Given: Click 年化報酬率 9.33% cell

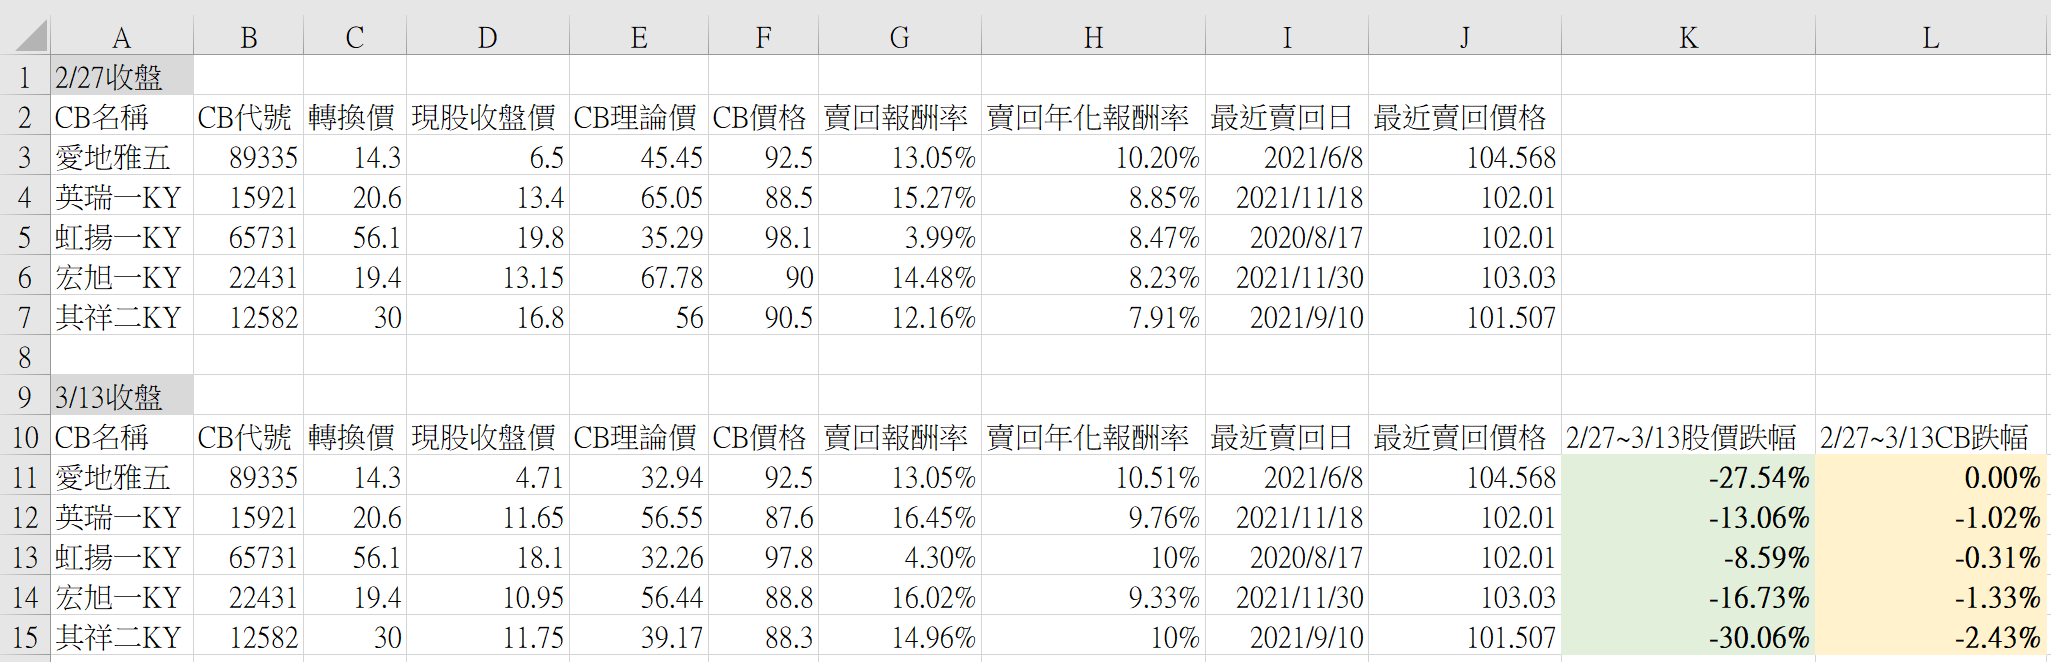Looking at the screenshot, I should click(1093, 597).
